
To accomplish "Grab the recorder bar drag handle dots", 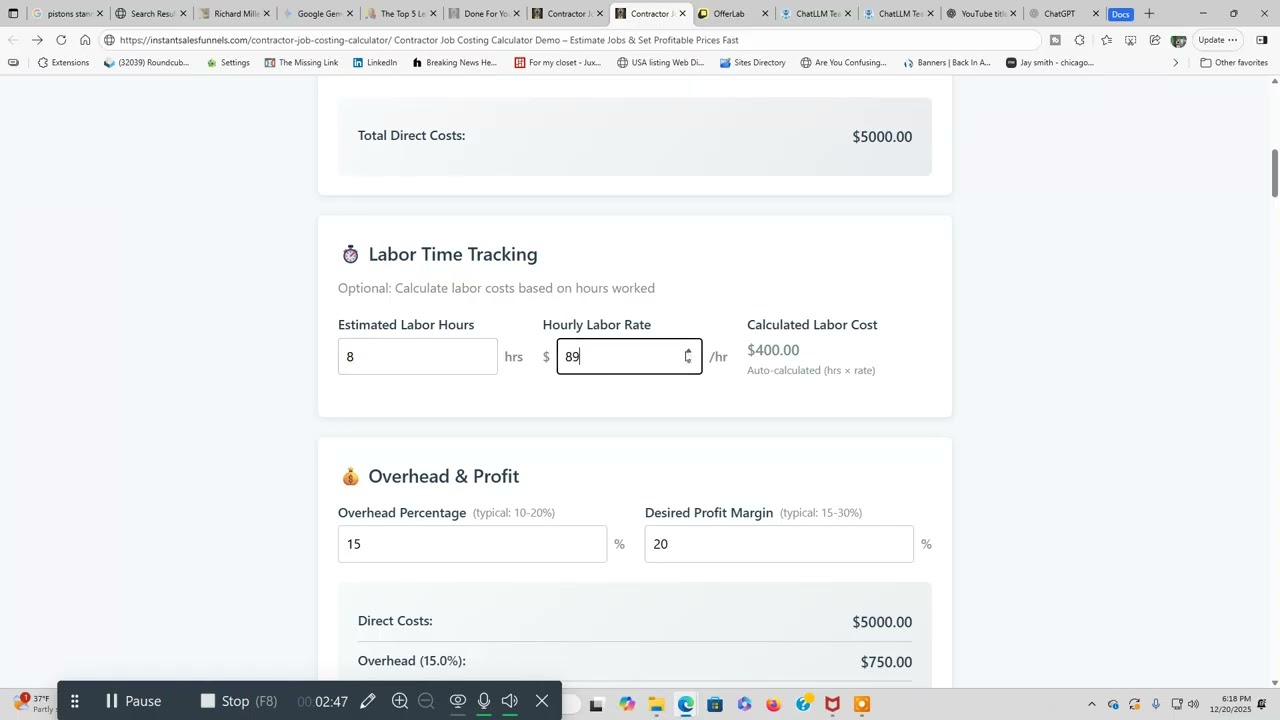I will tap(74, 701).
